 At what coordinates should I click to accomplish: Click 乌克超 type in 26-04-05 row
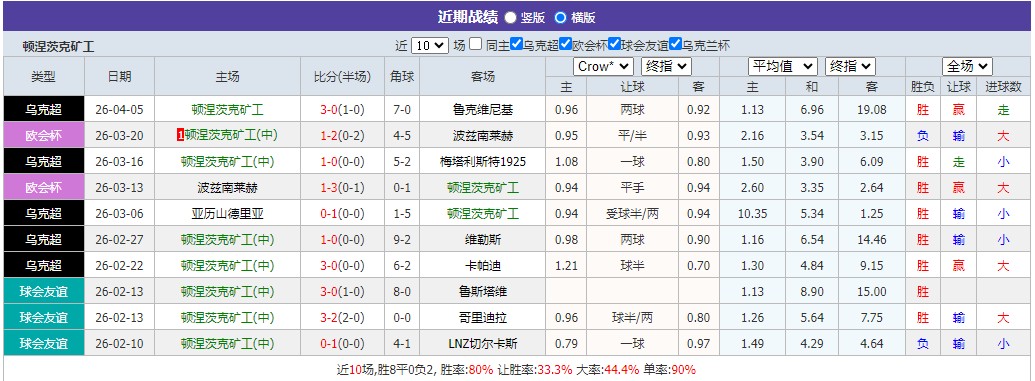click(x=44, y=110)
